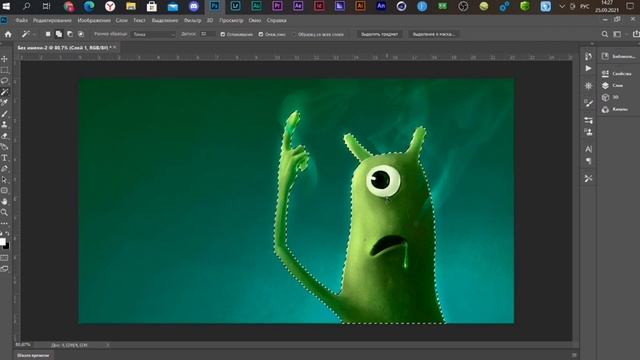Choose Intersect with Selection mode

coord(81,34)
